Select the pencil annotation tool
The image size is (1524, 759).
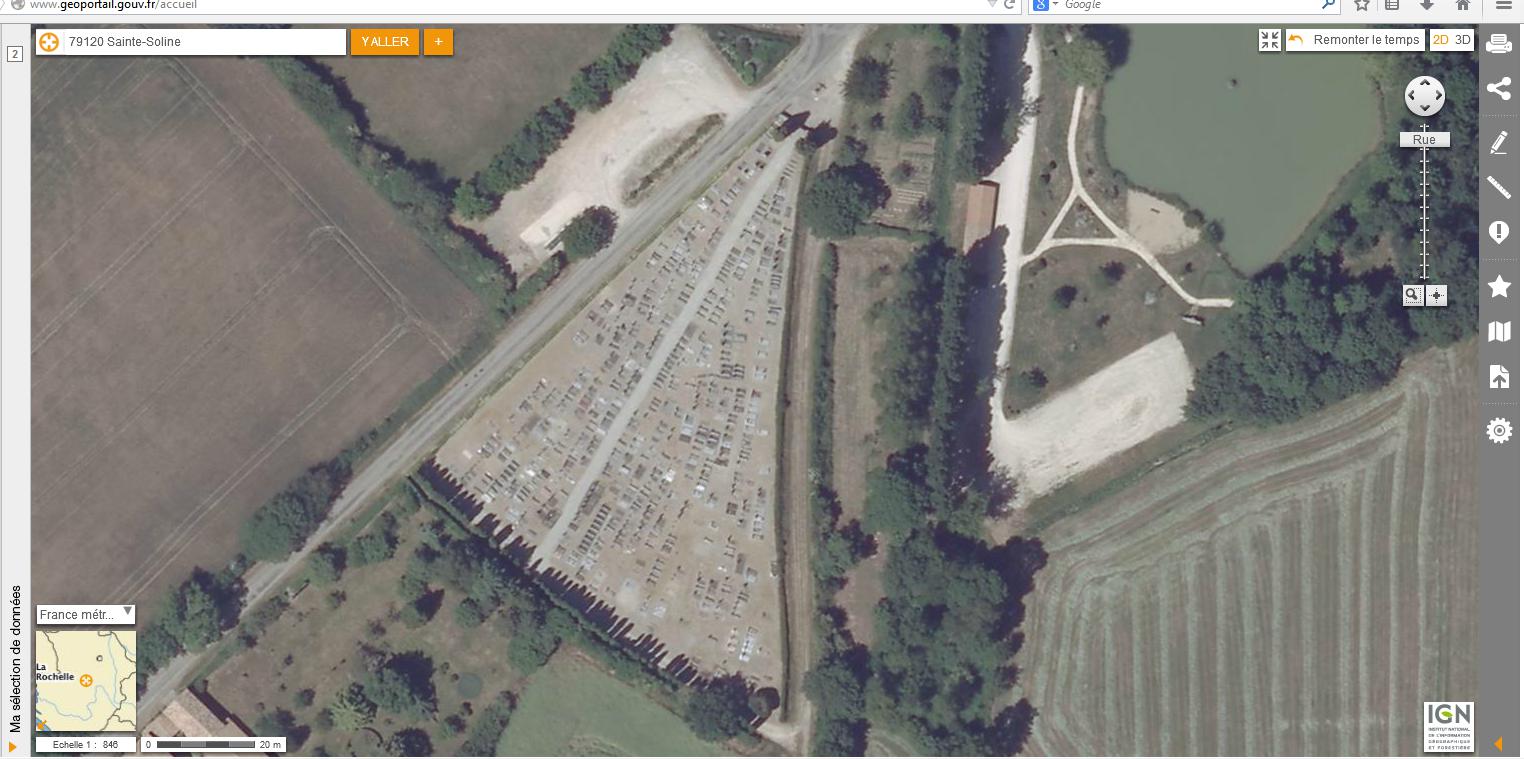tap(1498, 142)
